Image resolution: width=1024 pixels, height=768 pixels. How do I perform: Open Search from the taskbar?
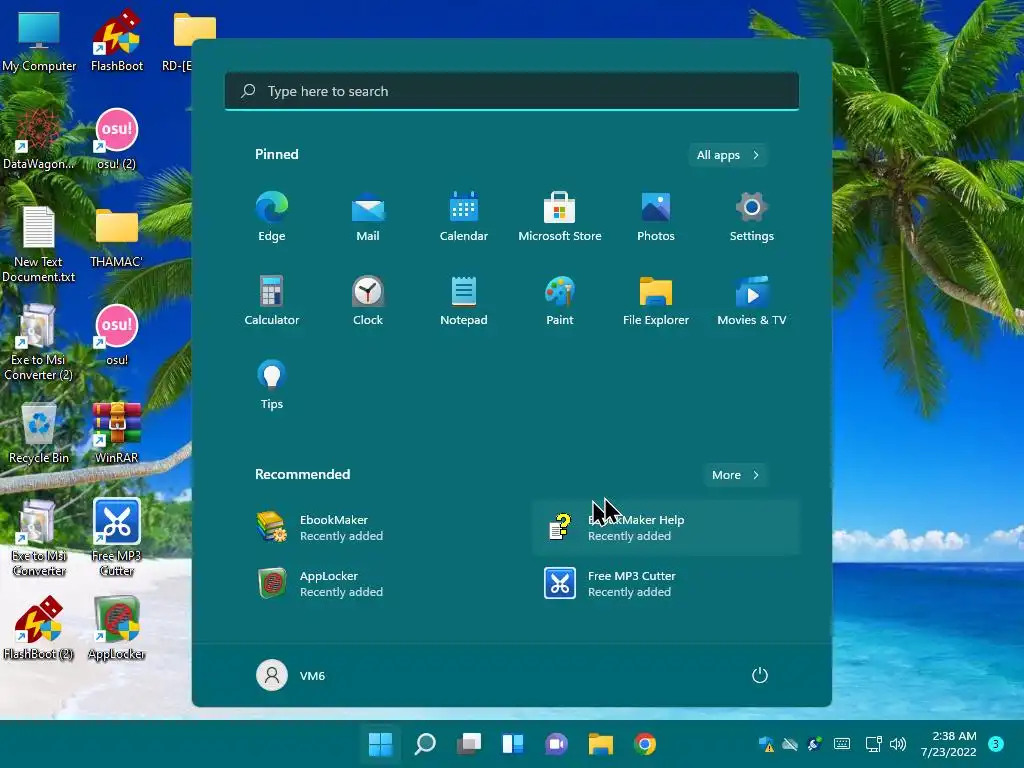(x=424, y=744)
